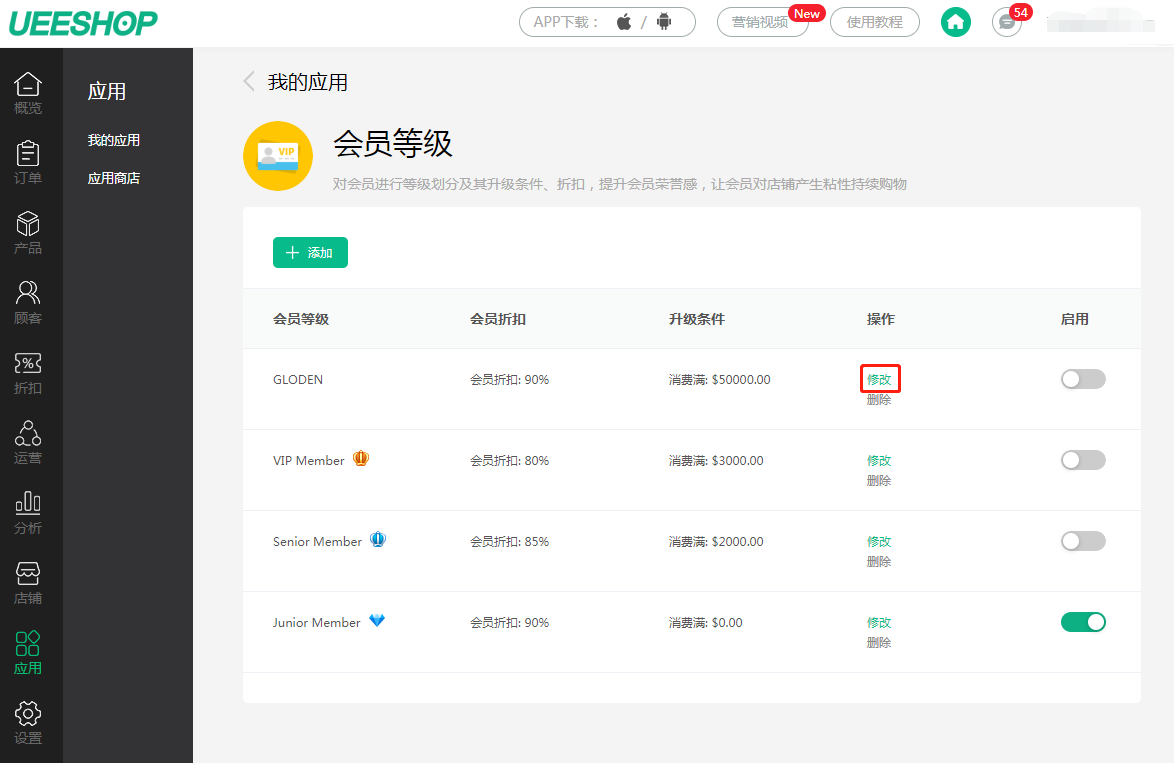Click the diamond icon beside Junior Member

(x=377, y=620)
